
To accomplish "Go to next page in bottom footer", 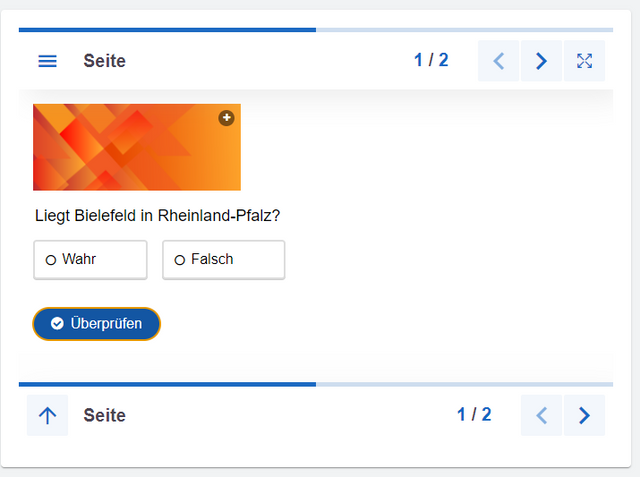I will 584,415.
